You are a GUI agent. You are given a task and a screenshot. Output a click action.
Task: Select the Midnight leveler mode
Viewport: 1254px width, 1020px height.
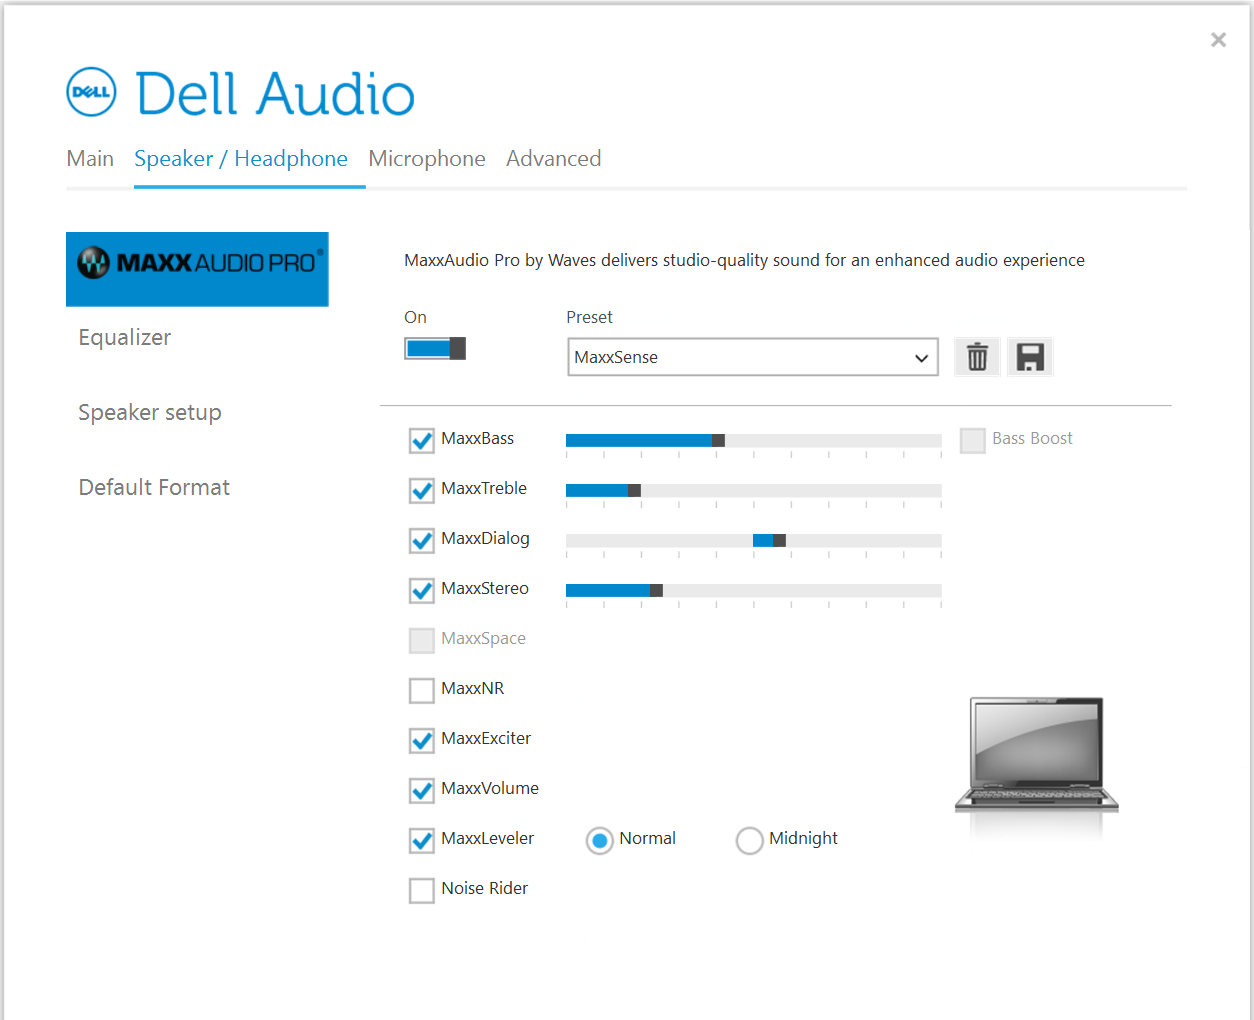[750, 841]
